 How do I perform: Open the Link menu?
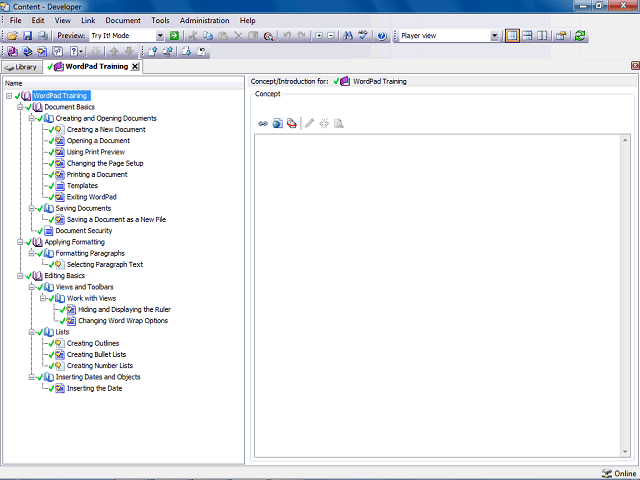tap(88, 20)
